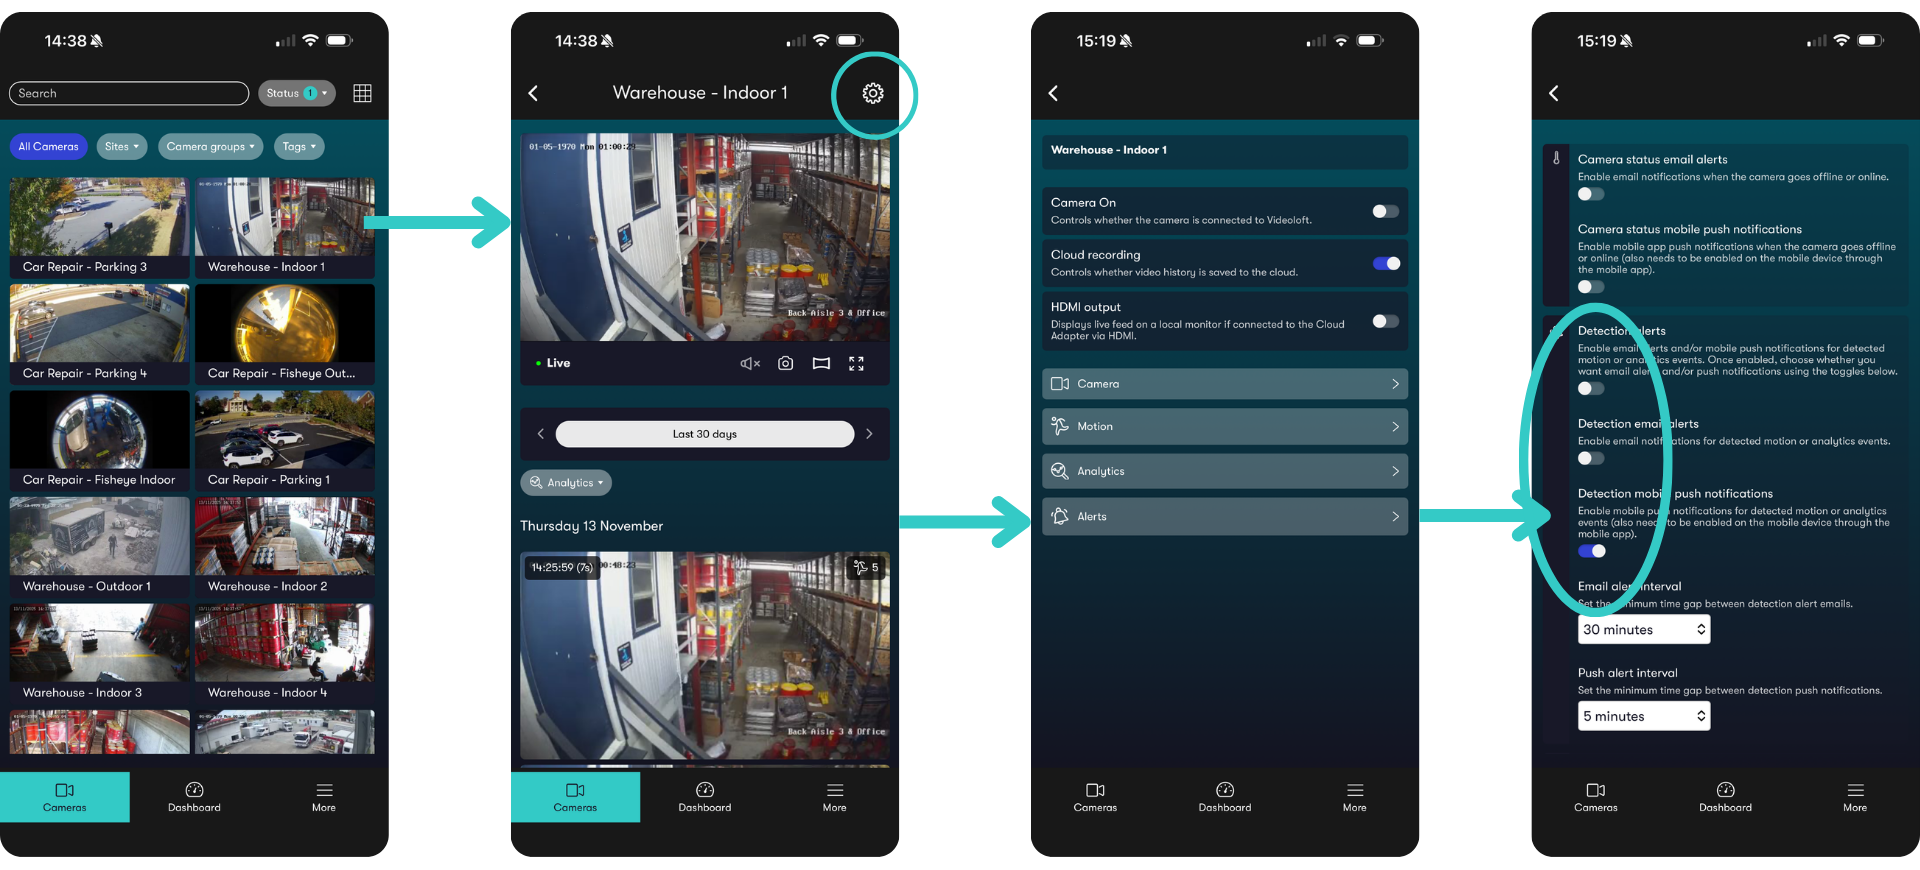Open the Last 30 days date range
1920x870 pixels.
coord(705,434)
